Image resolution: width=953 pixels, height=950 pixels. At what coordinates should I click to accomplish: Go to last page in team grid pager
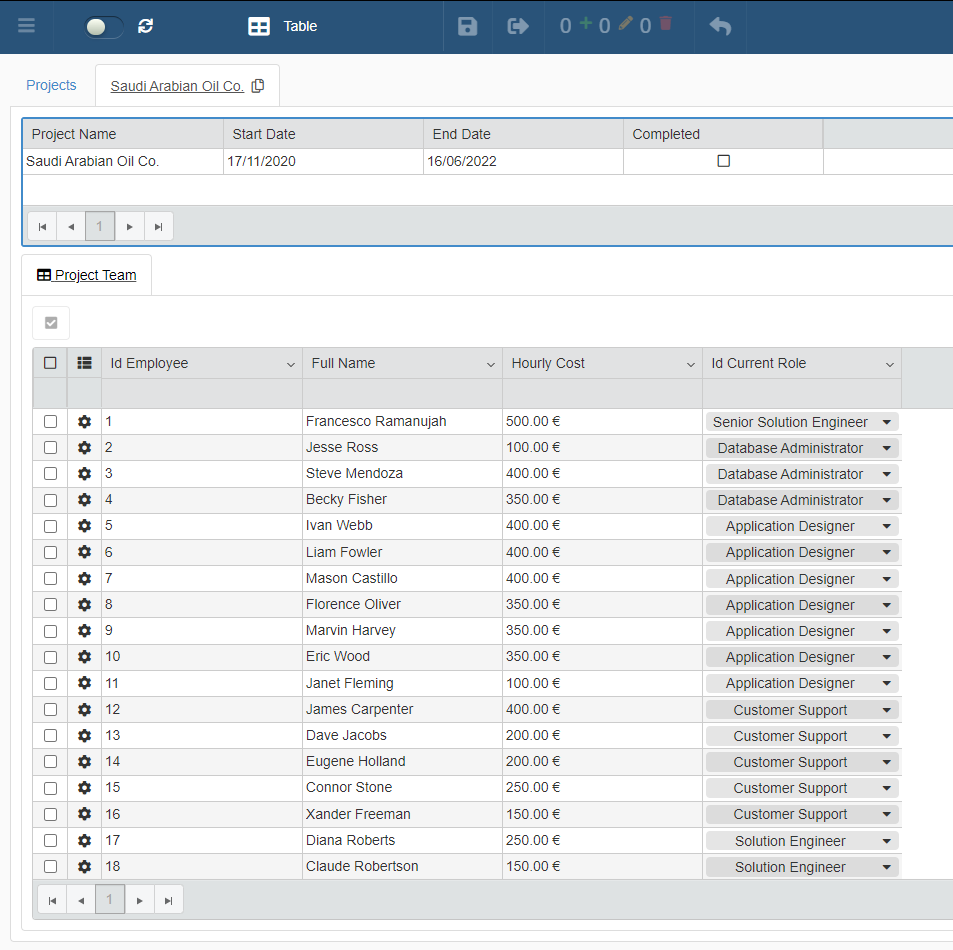coord(168,900)
